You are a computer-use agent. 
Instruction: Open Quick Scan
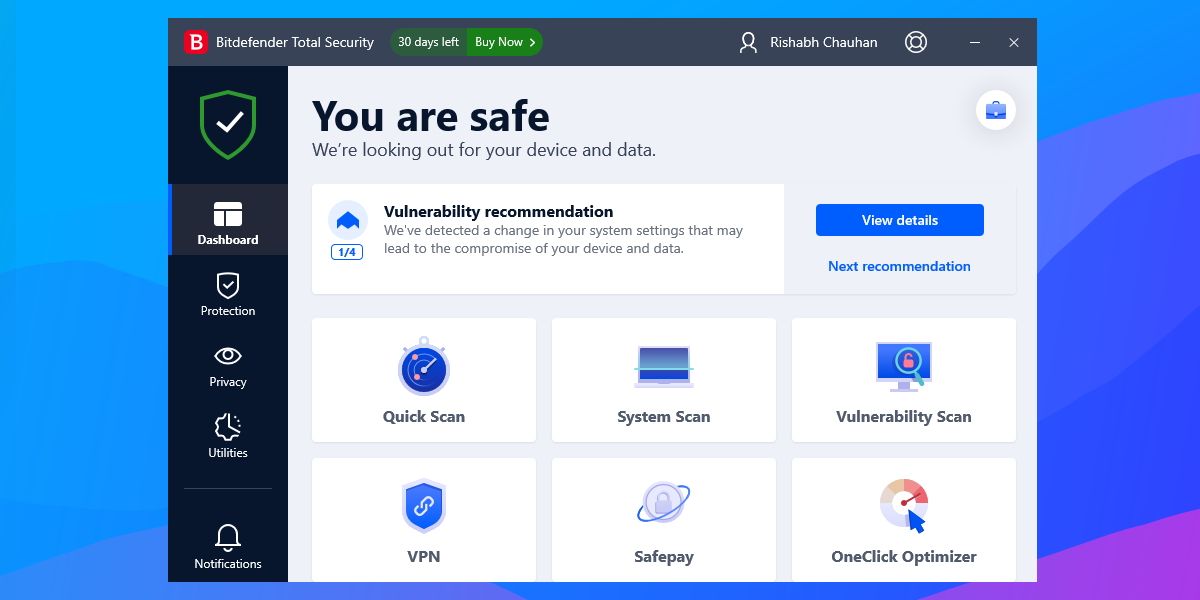(x=423, y=380)
